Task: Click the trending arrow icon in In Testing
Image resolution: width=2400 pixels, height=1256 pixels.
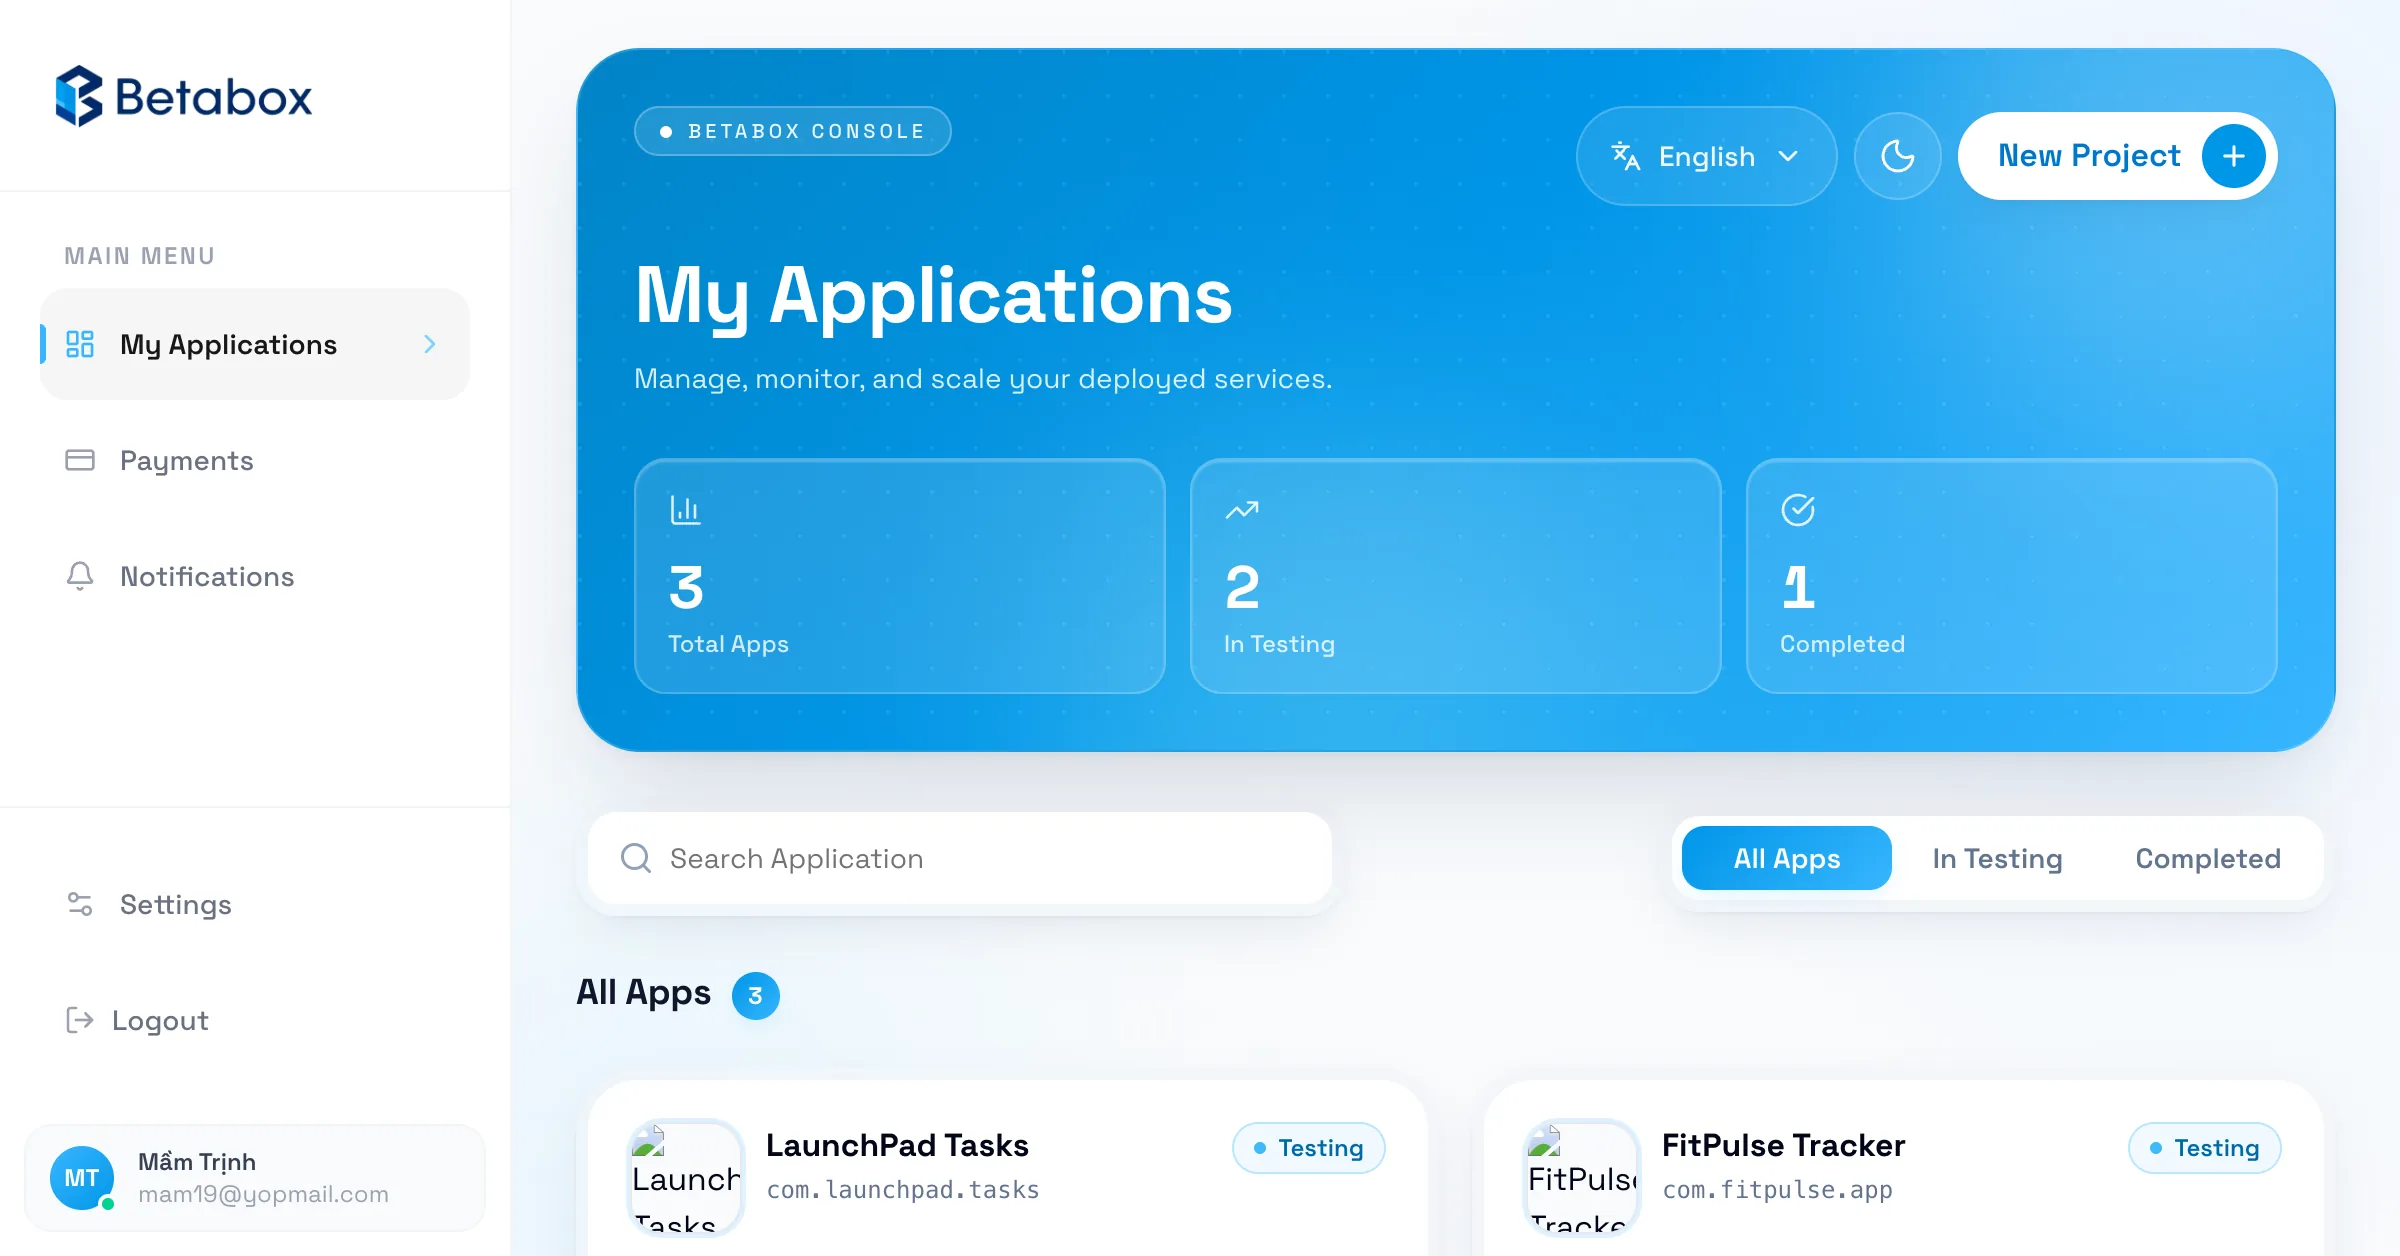Action: click(1242, 510)
